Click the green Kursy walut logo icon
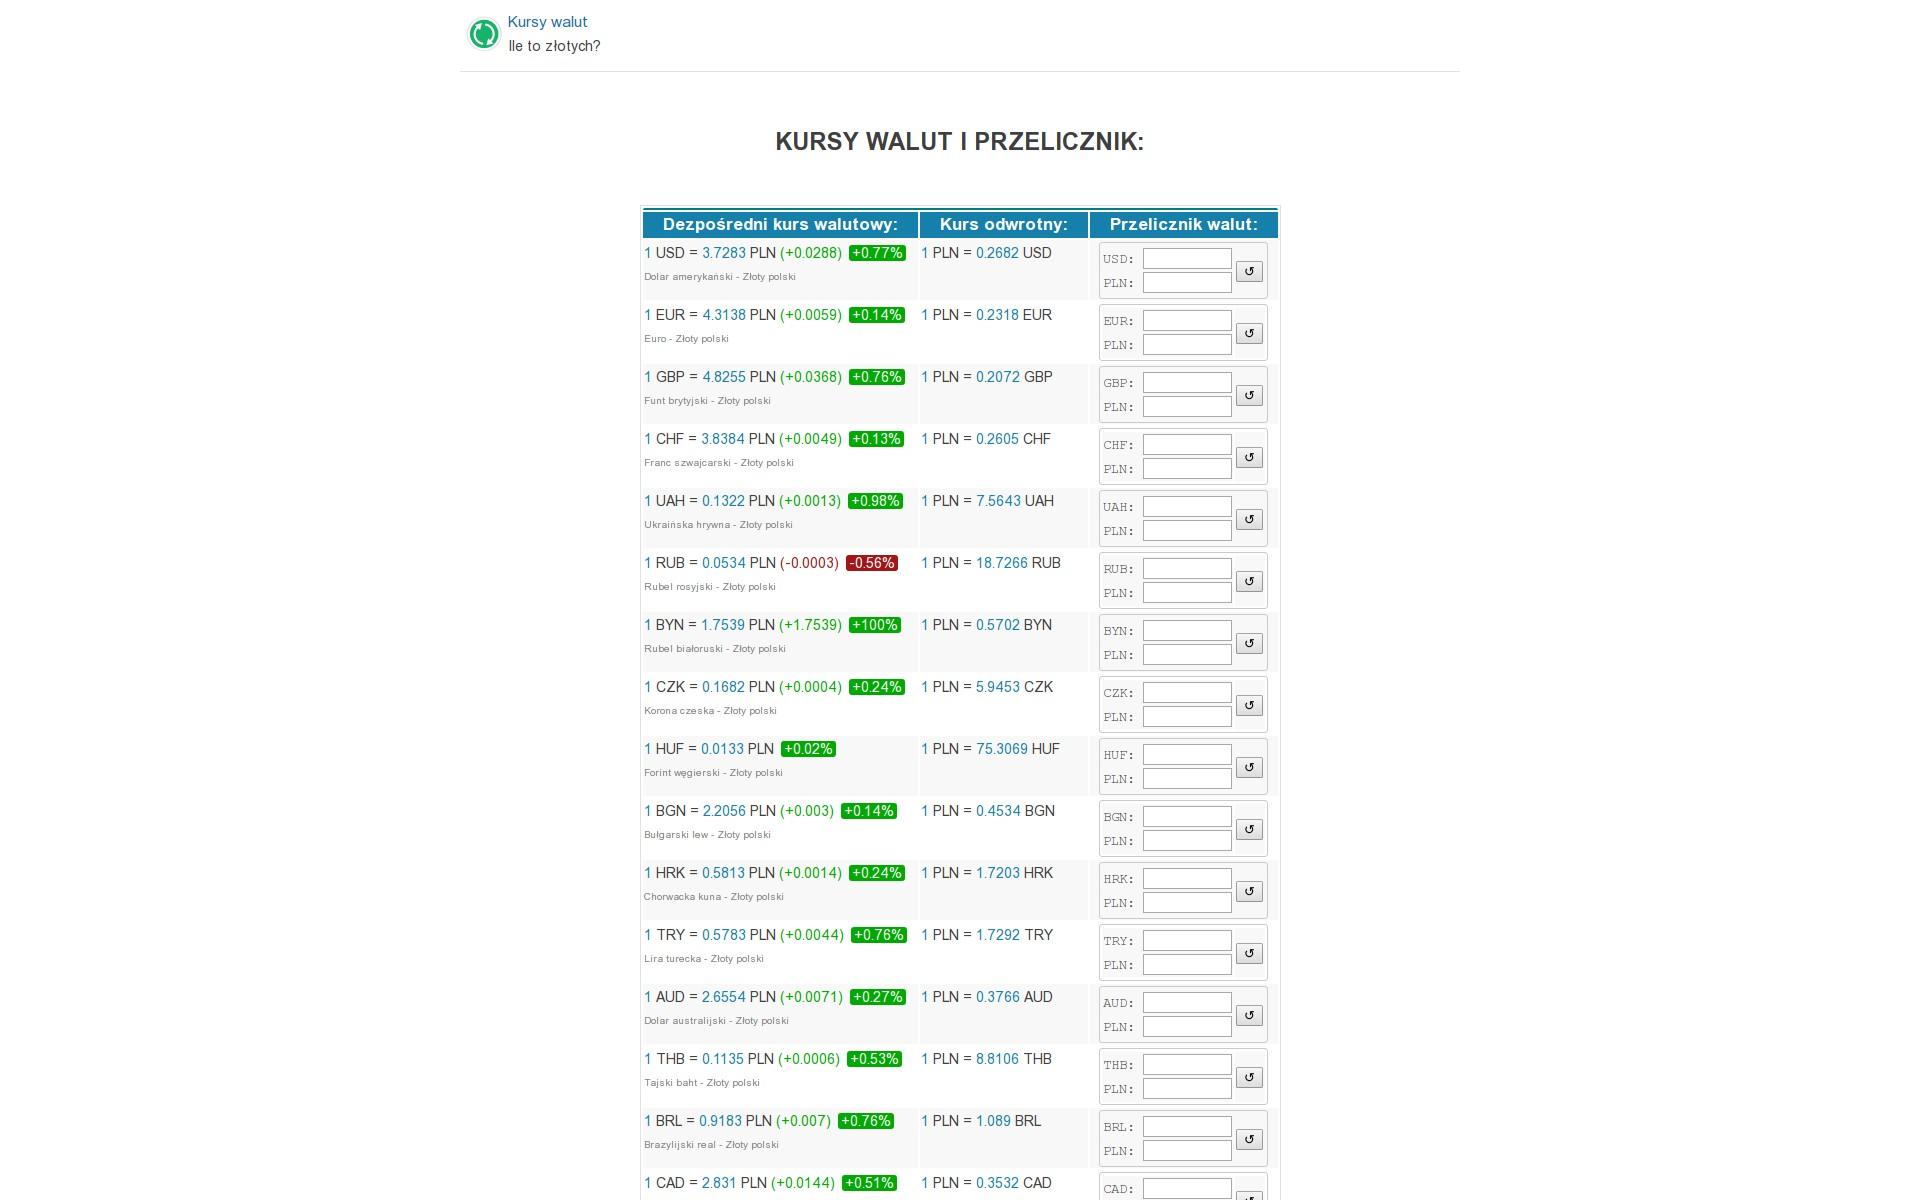The image size is (1920, 1200). click(x=484, y=34)
